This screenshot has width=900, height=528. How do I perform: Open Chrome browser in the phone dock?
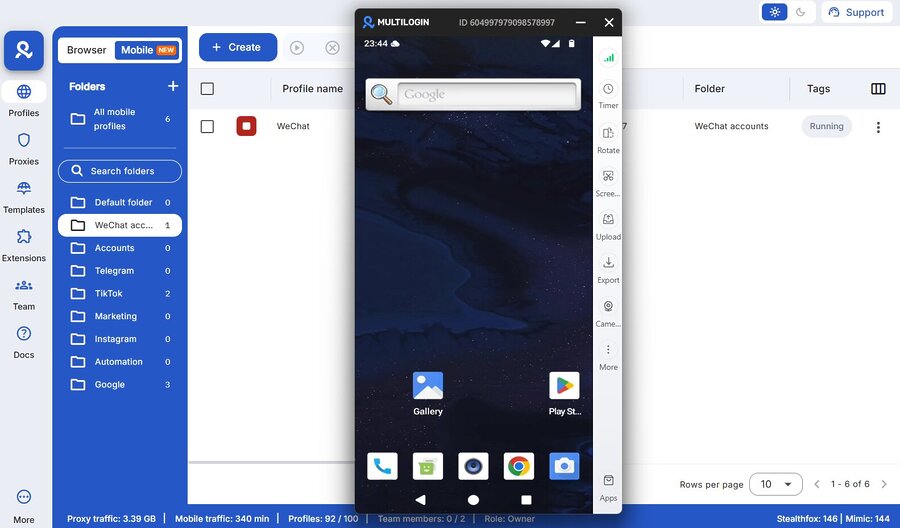pos(518,466)
